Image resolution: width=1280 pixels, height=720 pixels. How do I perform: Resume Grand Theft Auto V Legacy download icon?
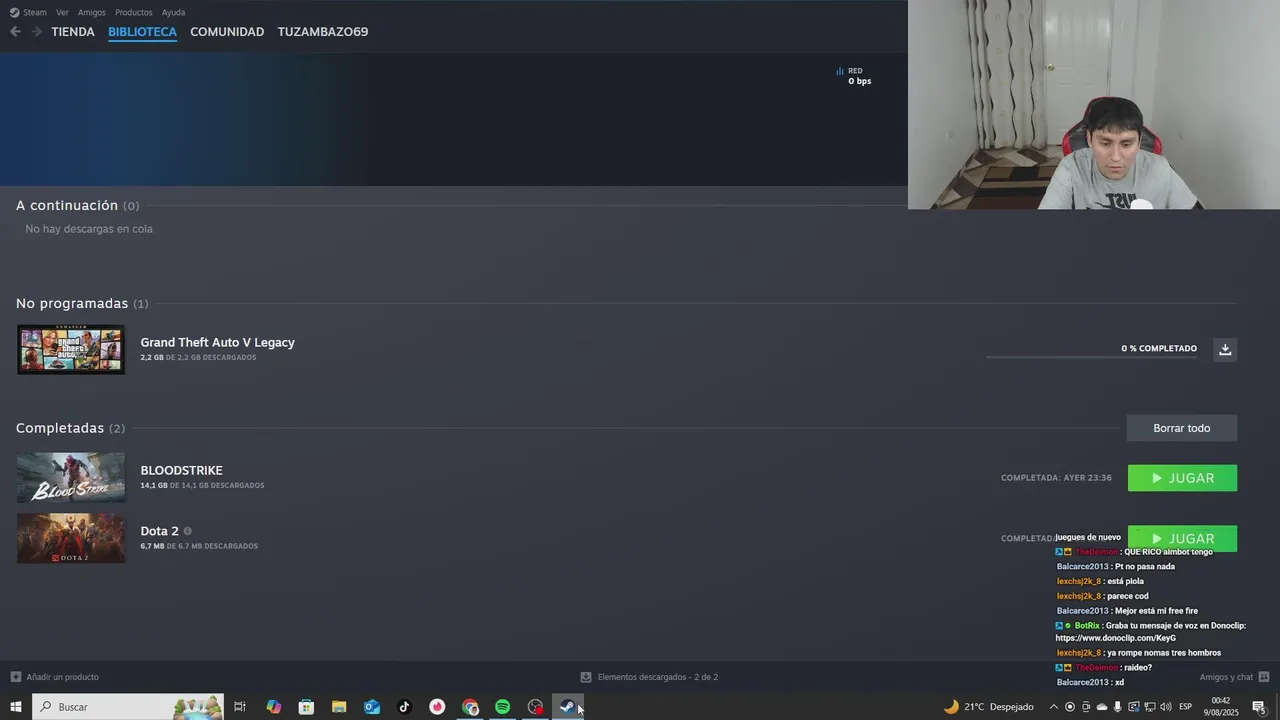[1225, 349]
